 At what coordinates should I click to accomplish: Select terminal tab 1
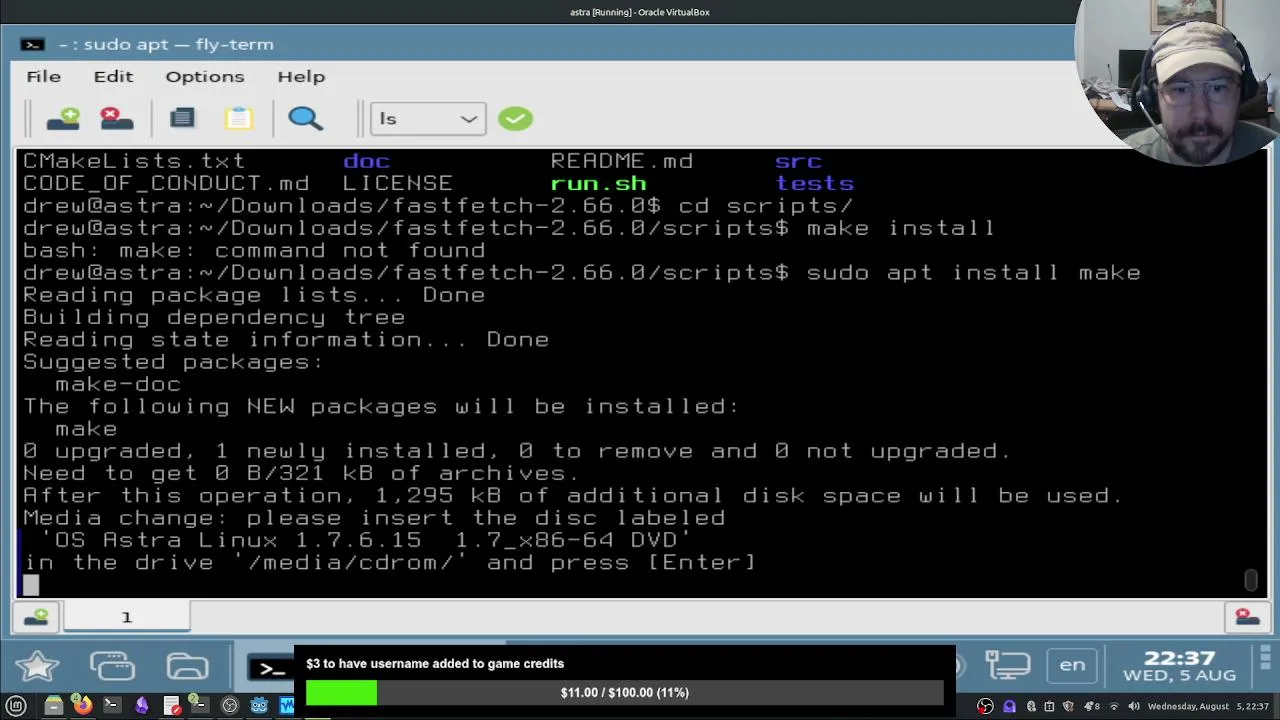(126, 617)
